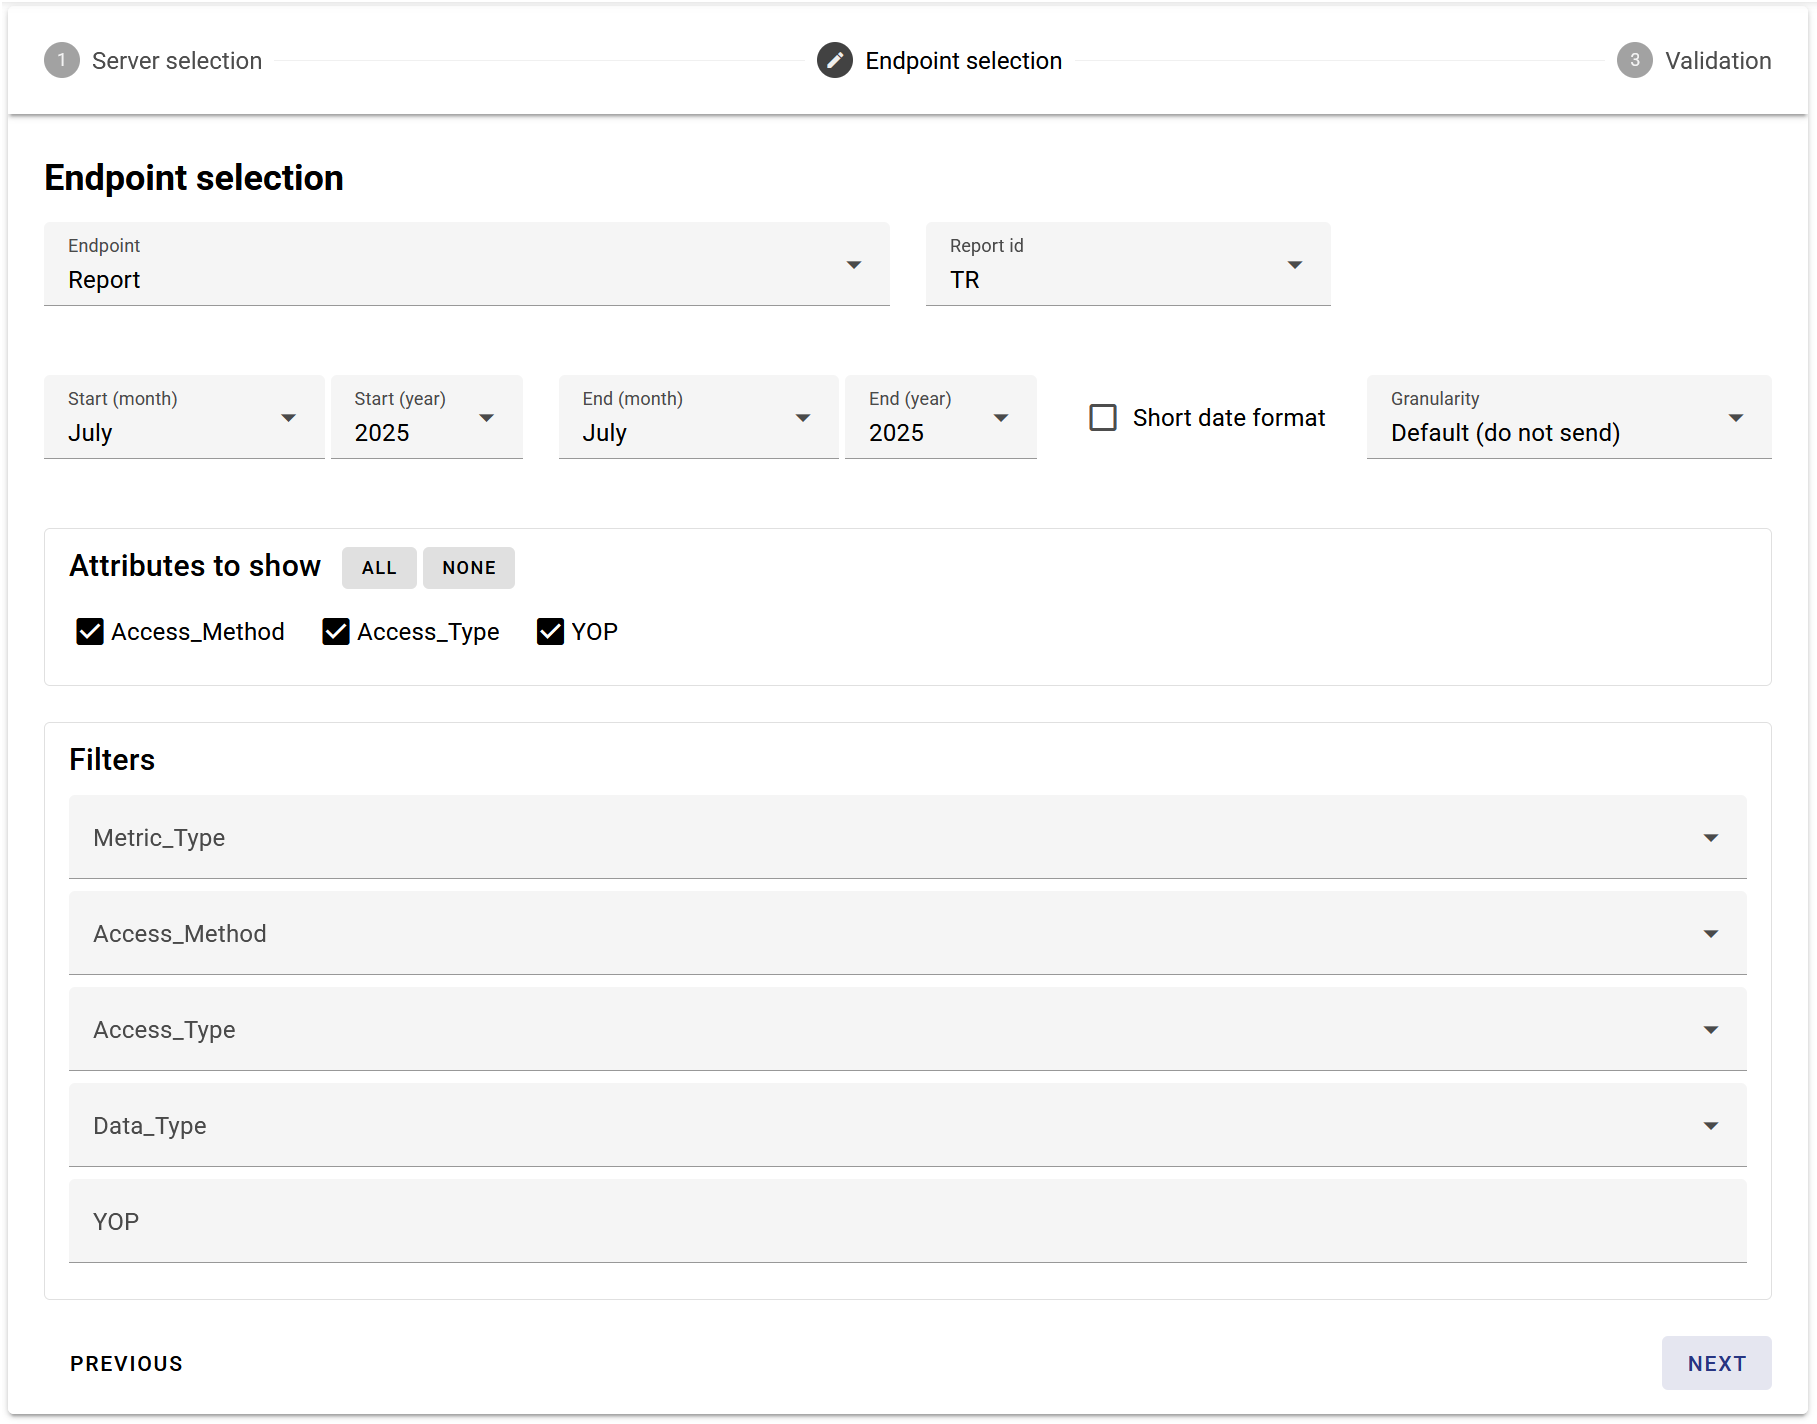Uncheck the Access_Method attribute checkbox

pyautogui.click(x=90, y=632)
